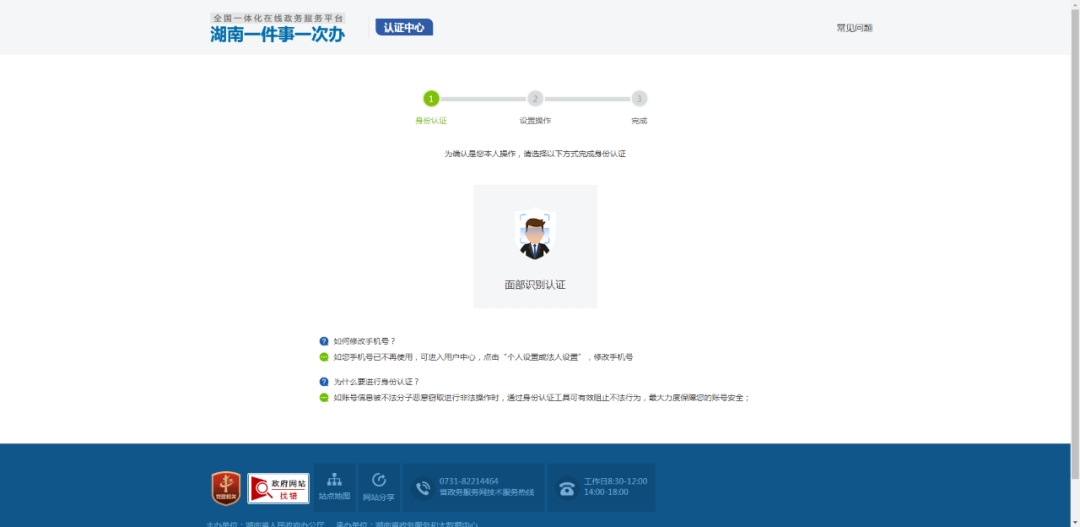Click the green answer icon about phone number
This screenshot has height=527, width=1080.
click(x=324, y=357)
